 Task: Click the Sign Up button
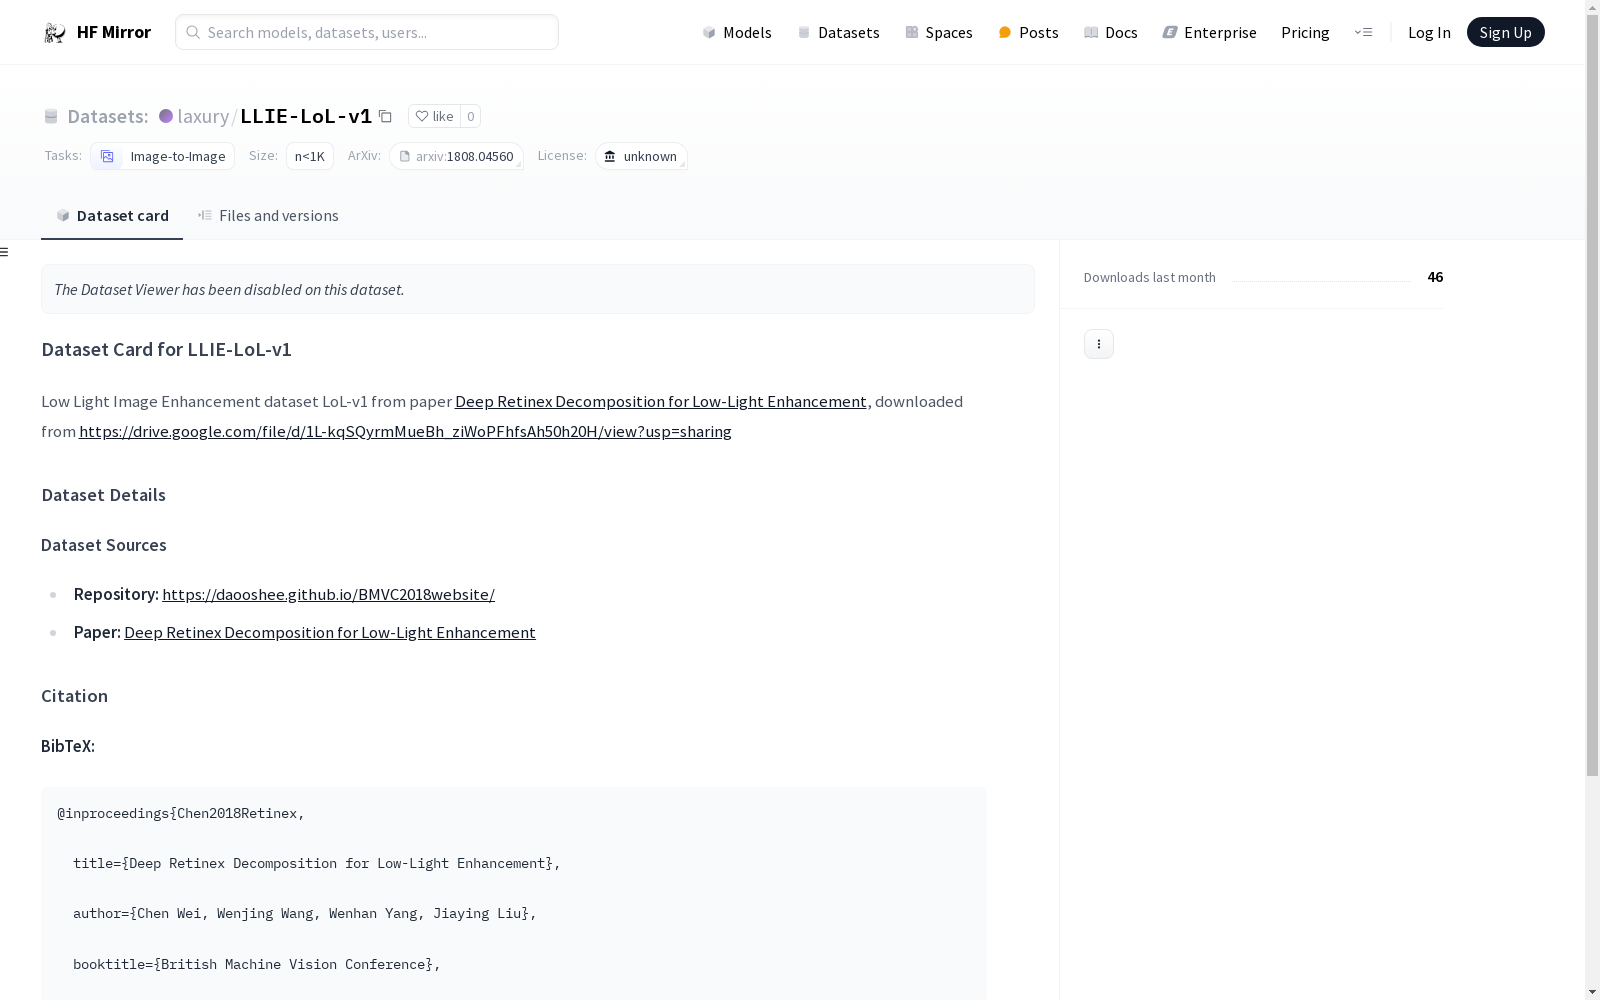1505,32
